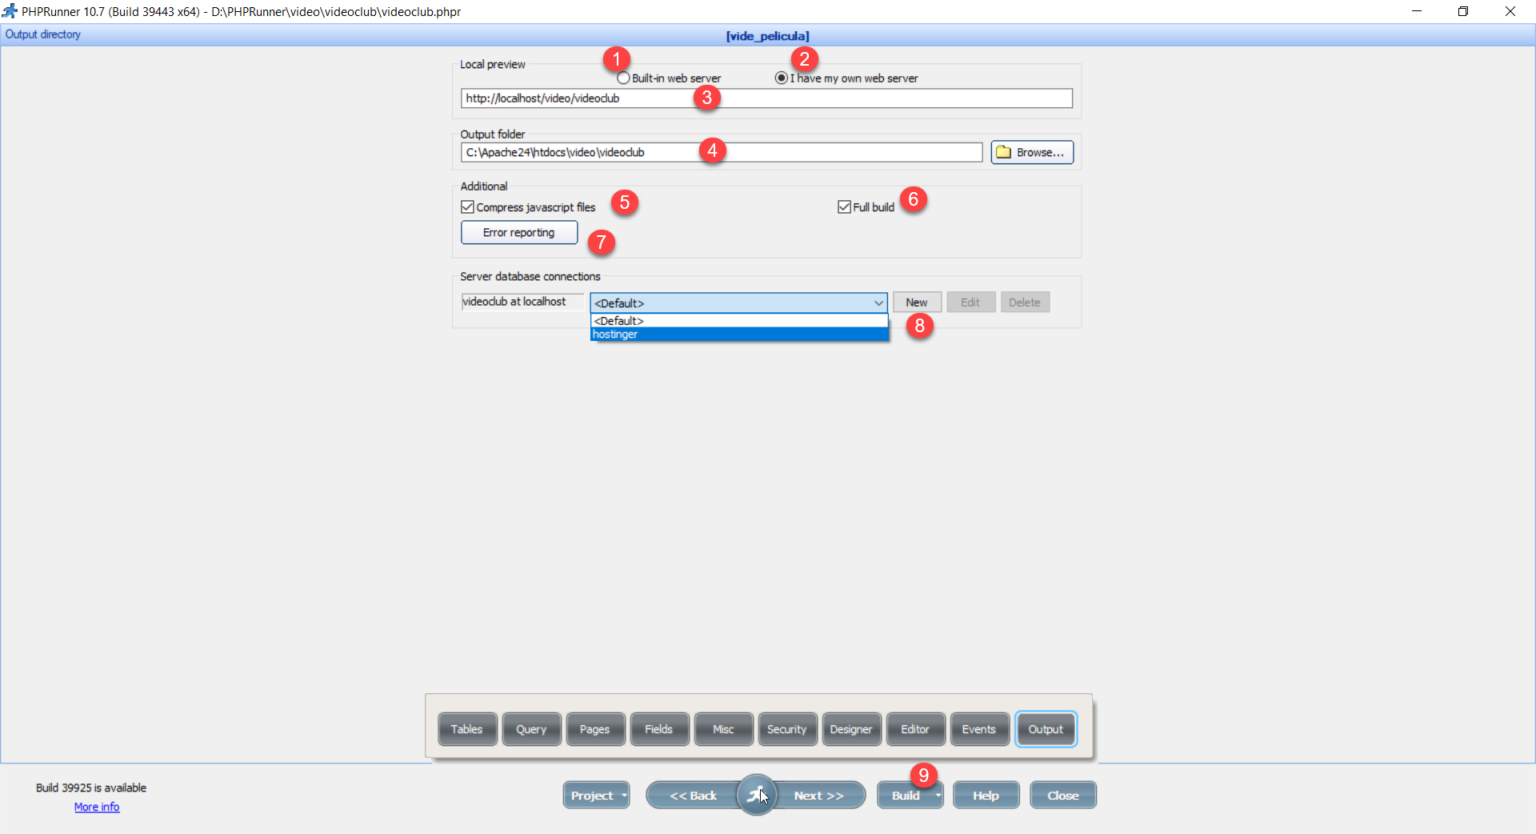Open the Tables section
The width and height of the screenshot is (1536, 834).
click(467, 729)
